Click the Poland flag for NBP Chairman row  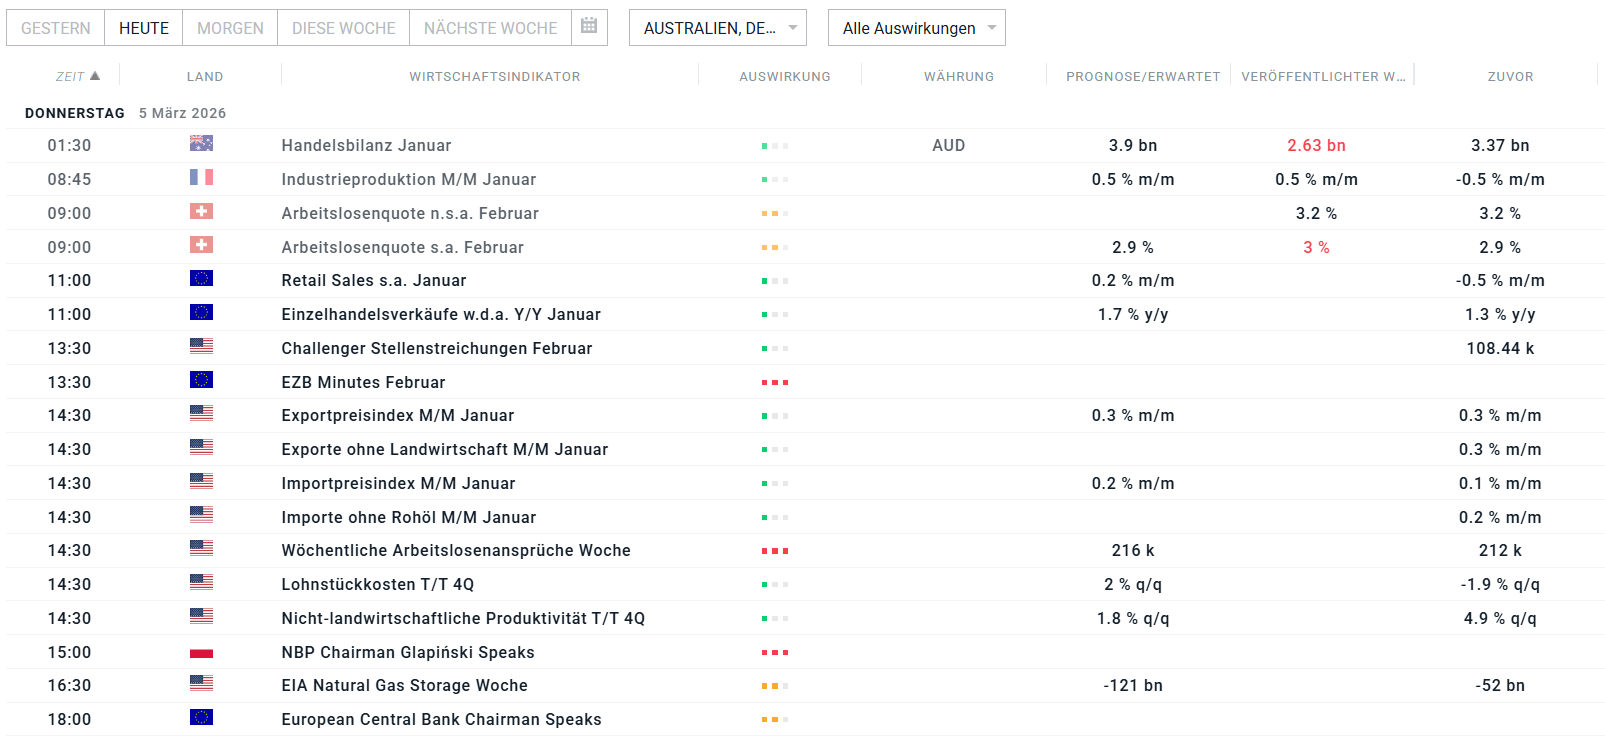[201, 652]
